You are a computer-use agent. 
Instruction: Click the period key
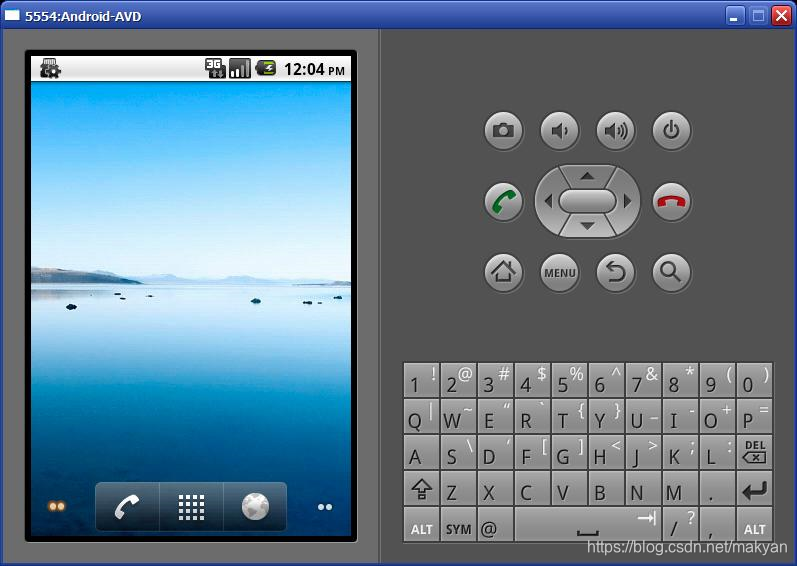(x=717, y=488)
